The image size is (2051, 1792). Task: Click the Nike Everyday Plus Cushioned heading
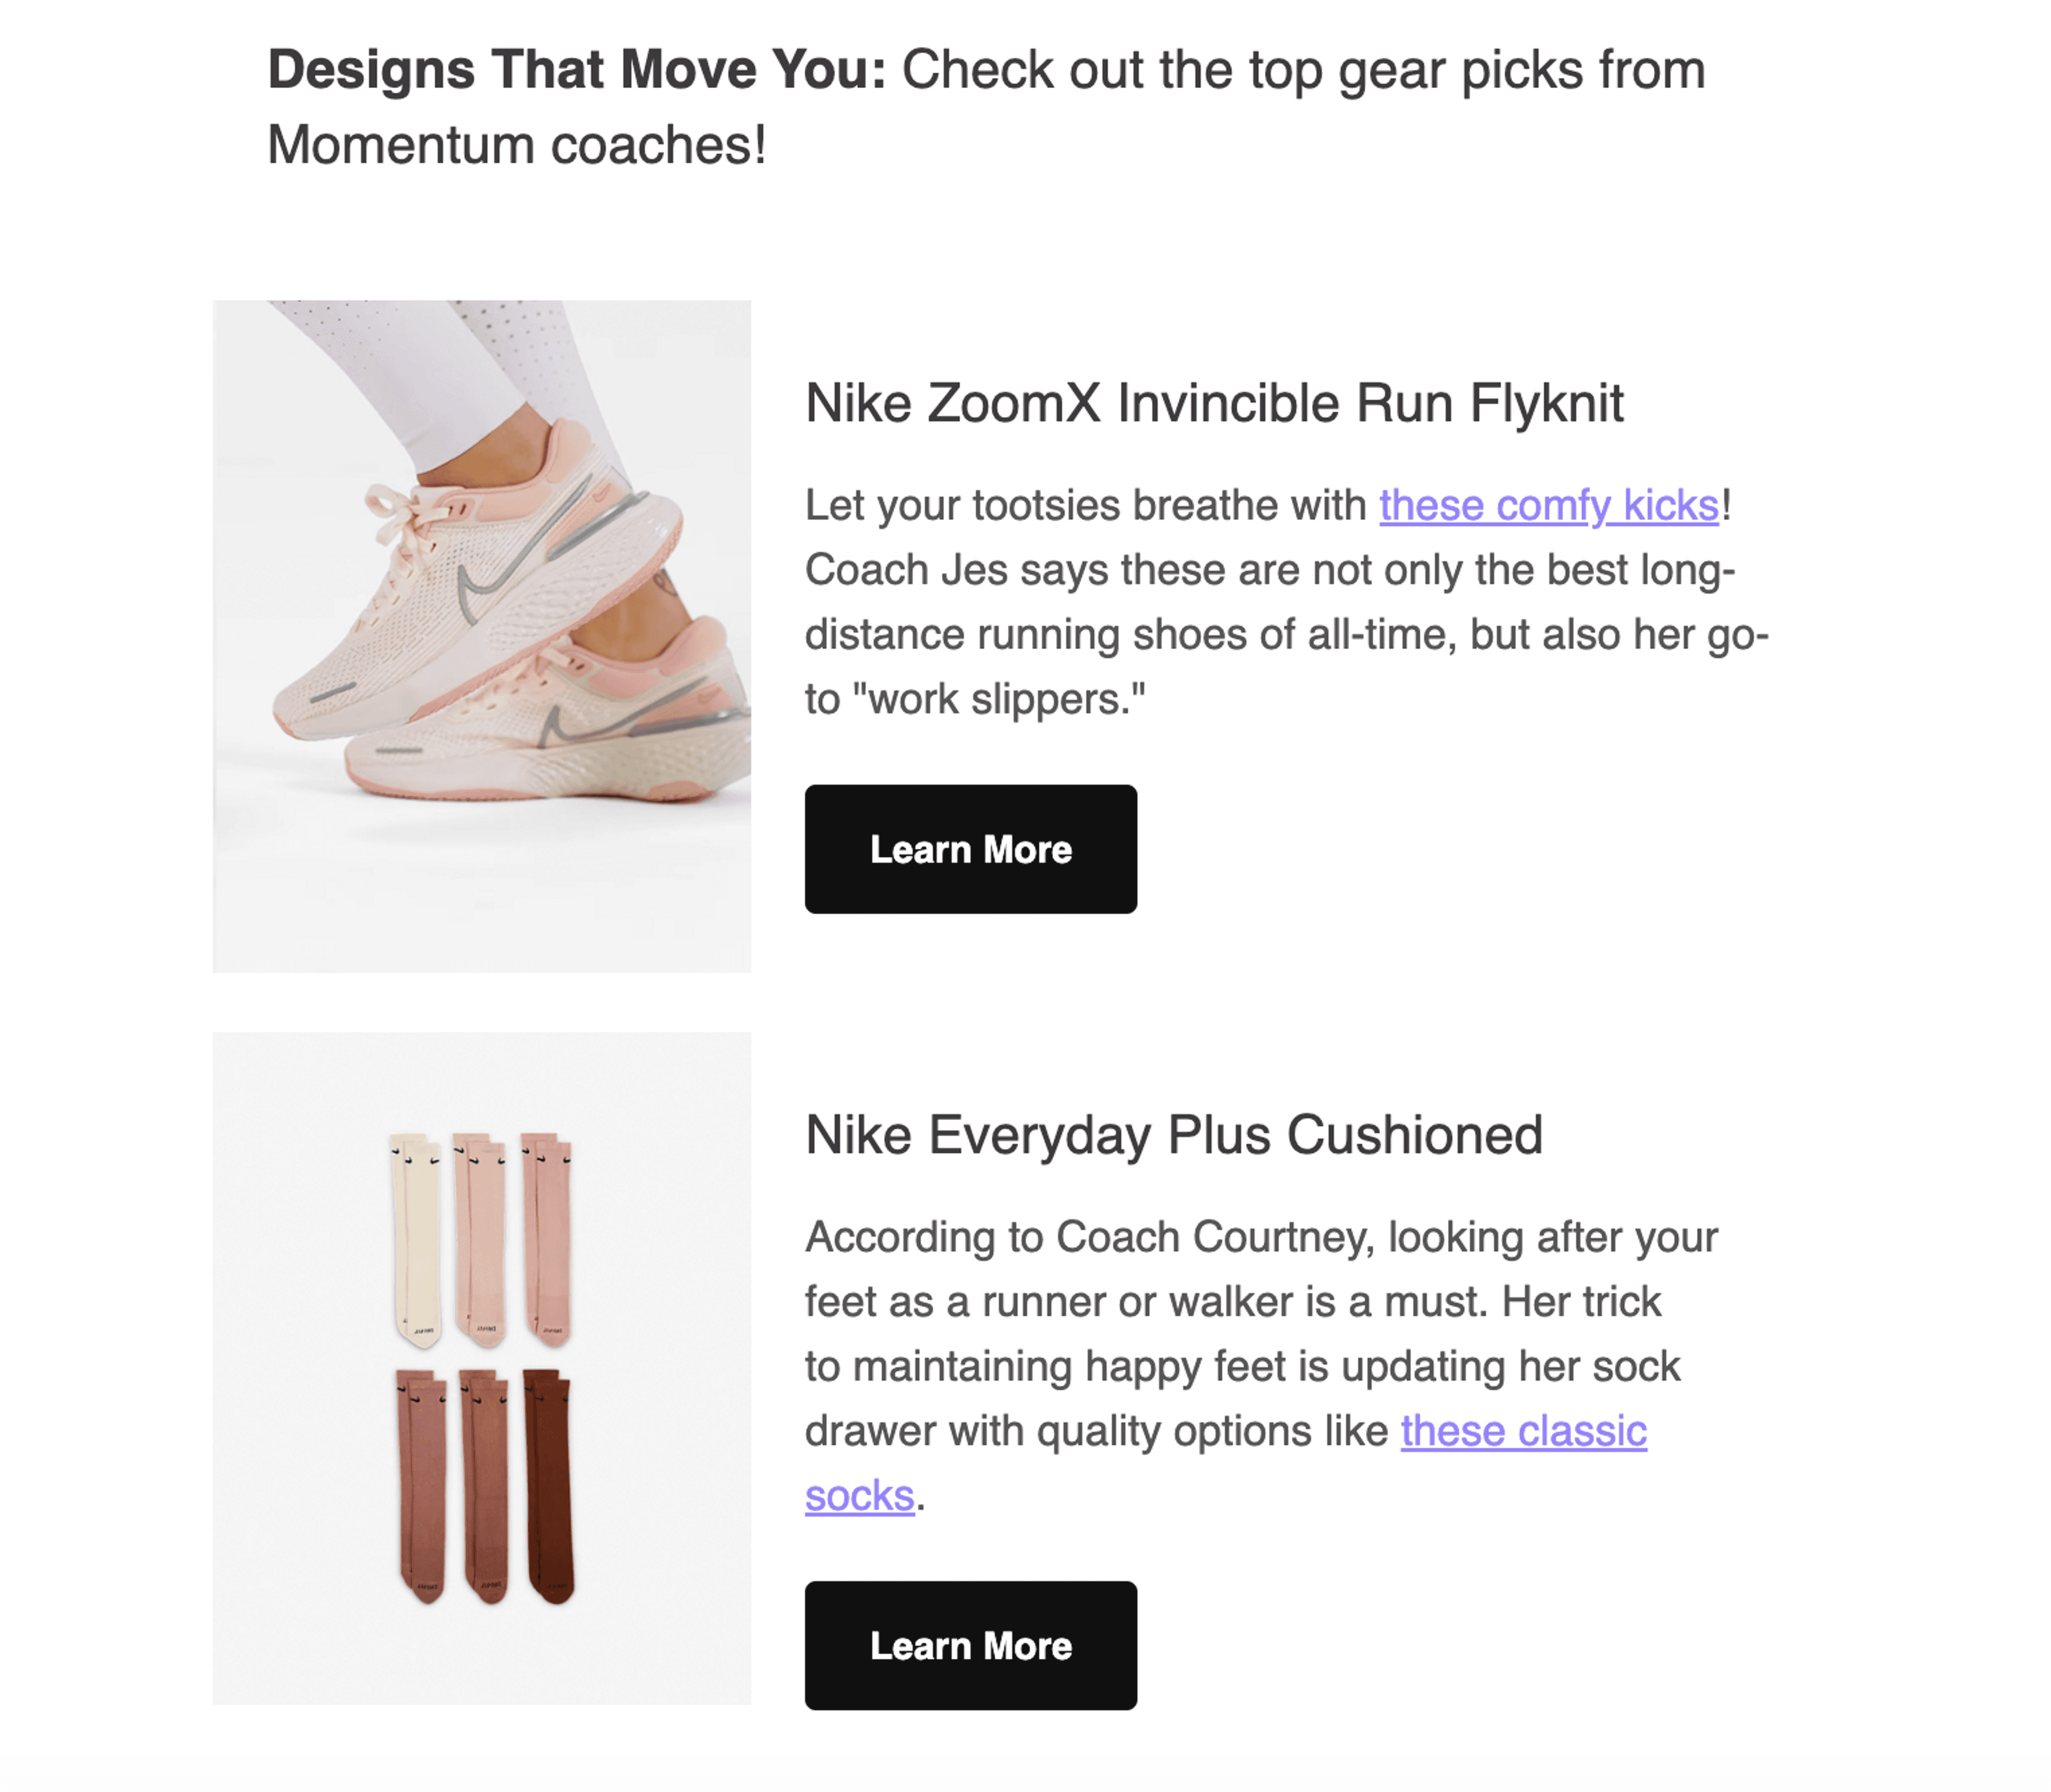coord(1174,1135)
